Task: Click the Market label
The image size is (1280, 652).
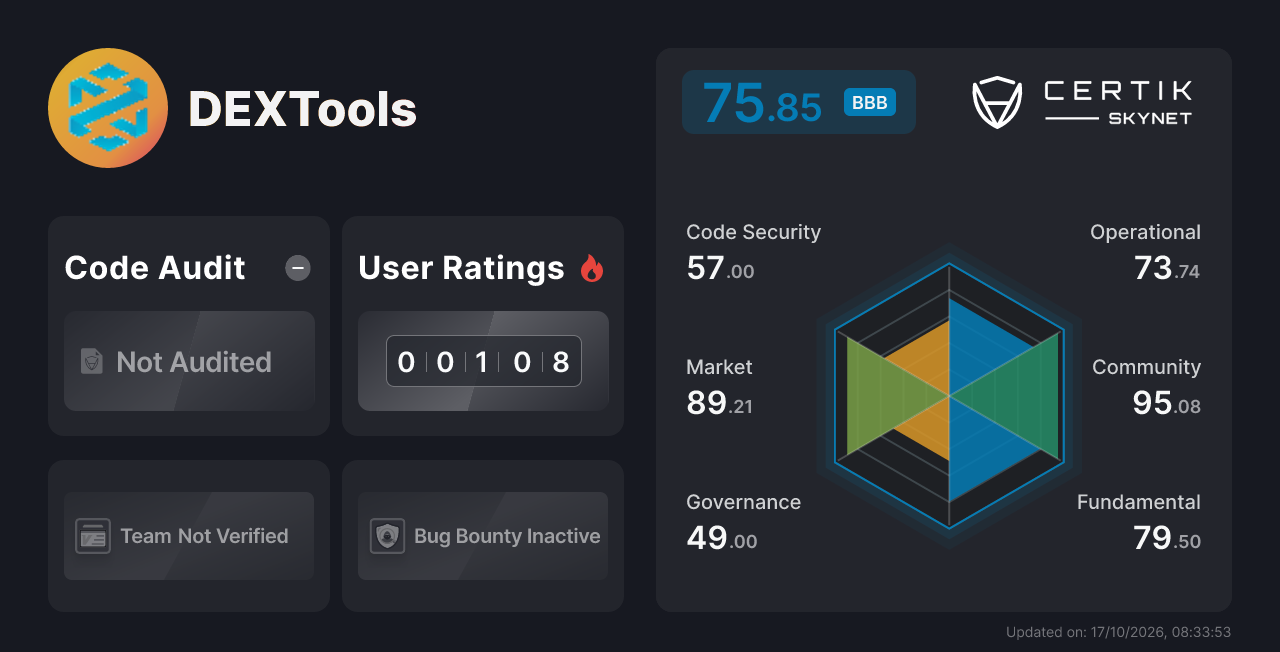Action: (719, 367)
